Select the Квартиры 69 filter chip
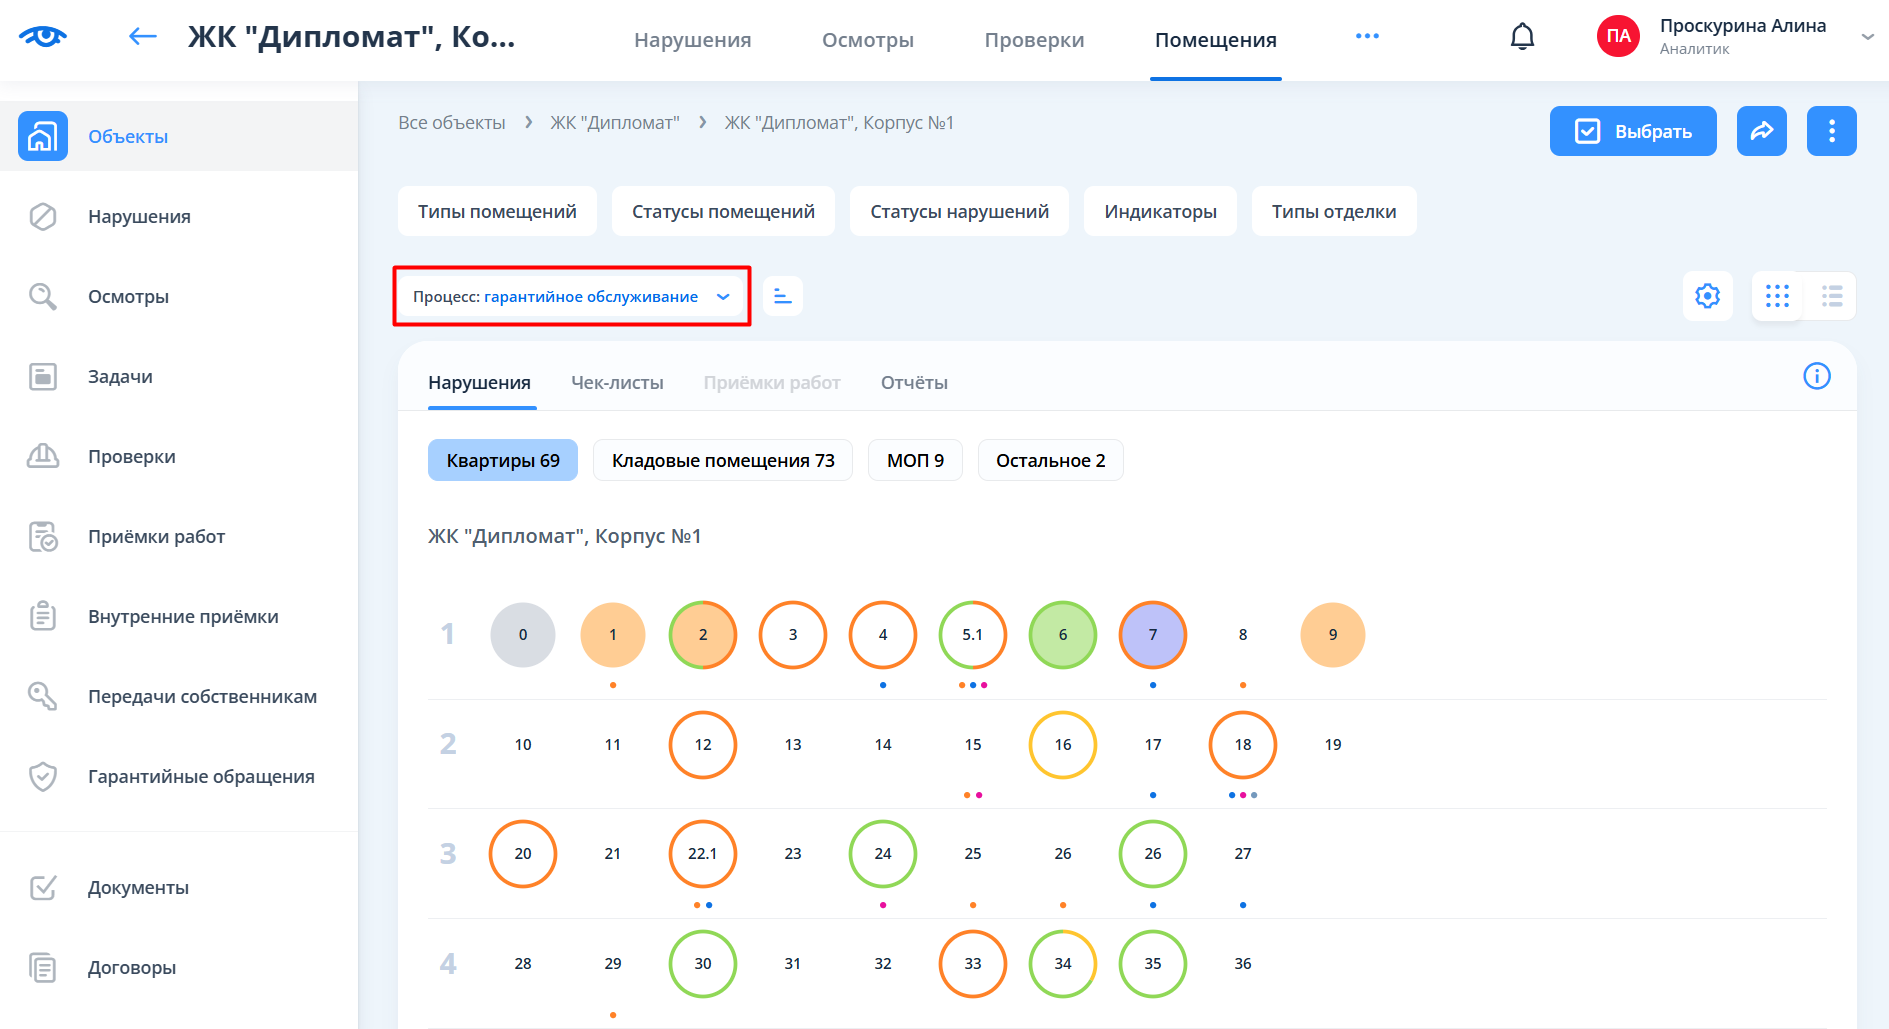The image size is (1889, 1029). pyautogui.click(x=503, y=460)
